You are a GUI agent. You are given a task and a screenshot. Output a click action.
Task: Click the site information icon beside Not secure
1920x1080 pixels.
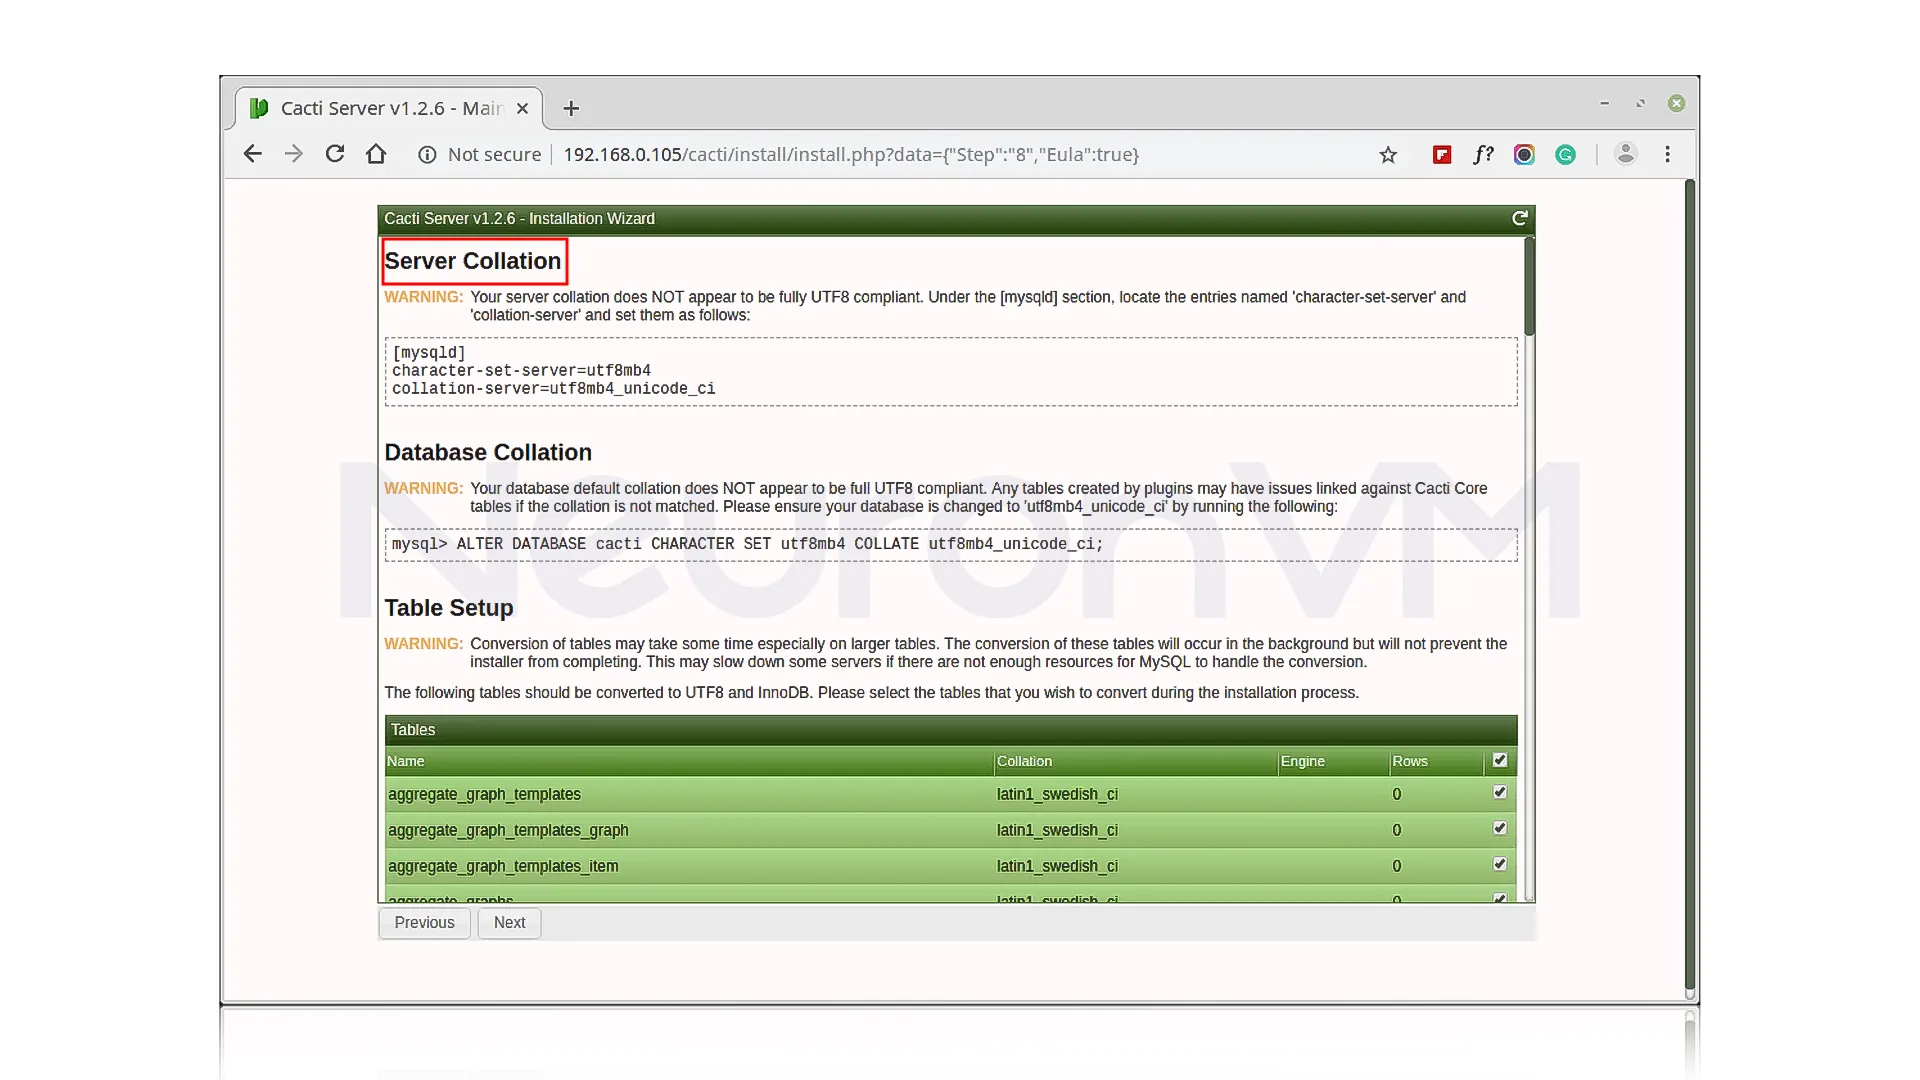(x=427, y=155)
